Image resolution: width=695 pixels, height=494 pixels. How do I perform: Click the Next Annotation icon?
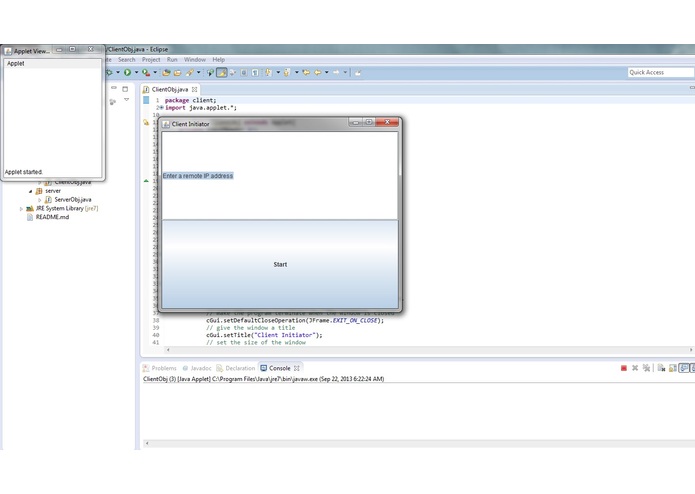pos(269,72)
